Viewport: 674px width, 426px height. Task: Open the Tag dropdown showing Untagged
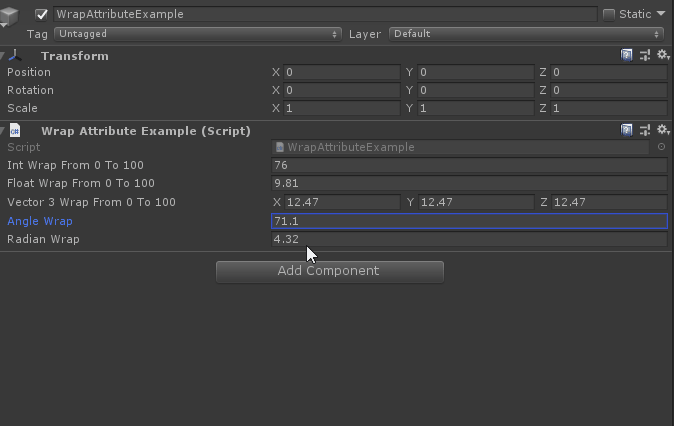click(x=197, y=34)
